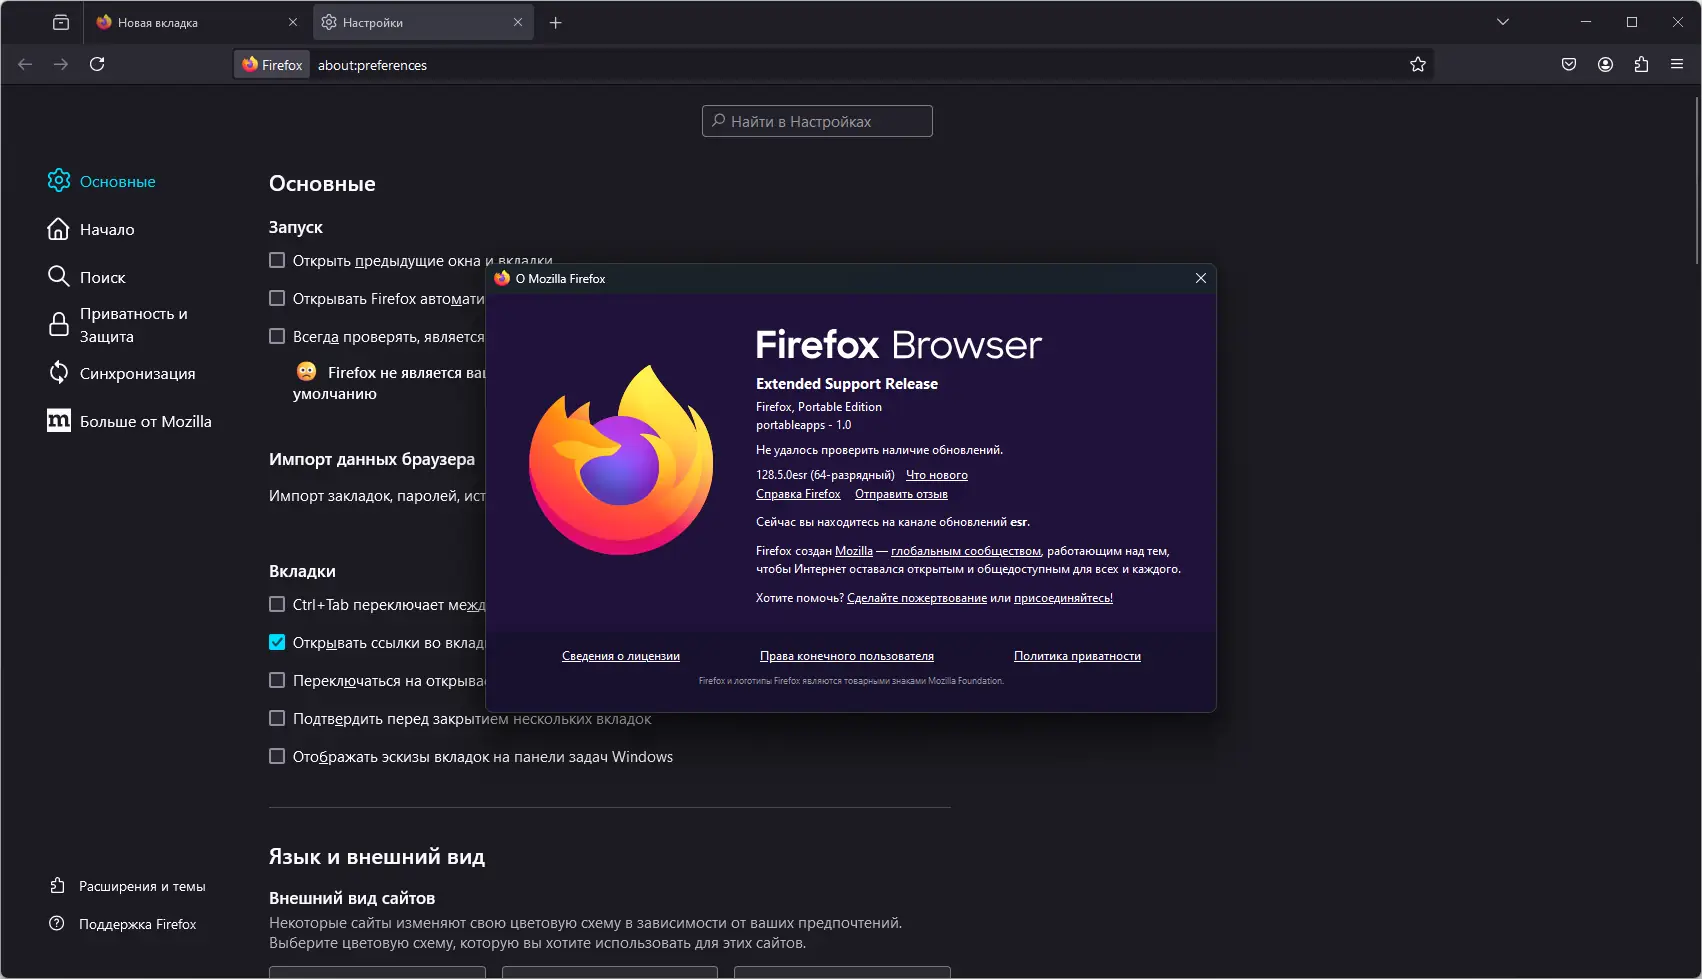Close the О Mozilla Firefox dialog

point(1201,278)
